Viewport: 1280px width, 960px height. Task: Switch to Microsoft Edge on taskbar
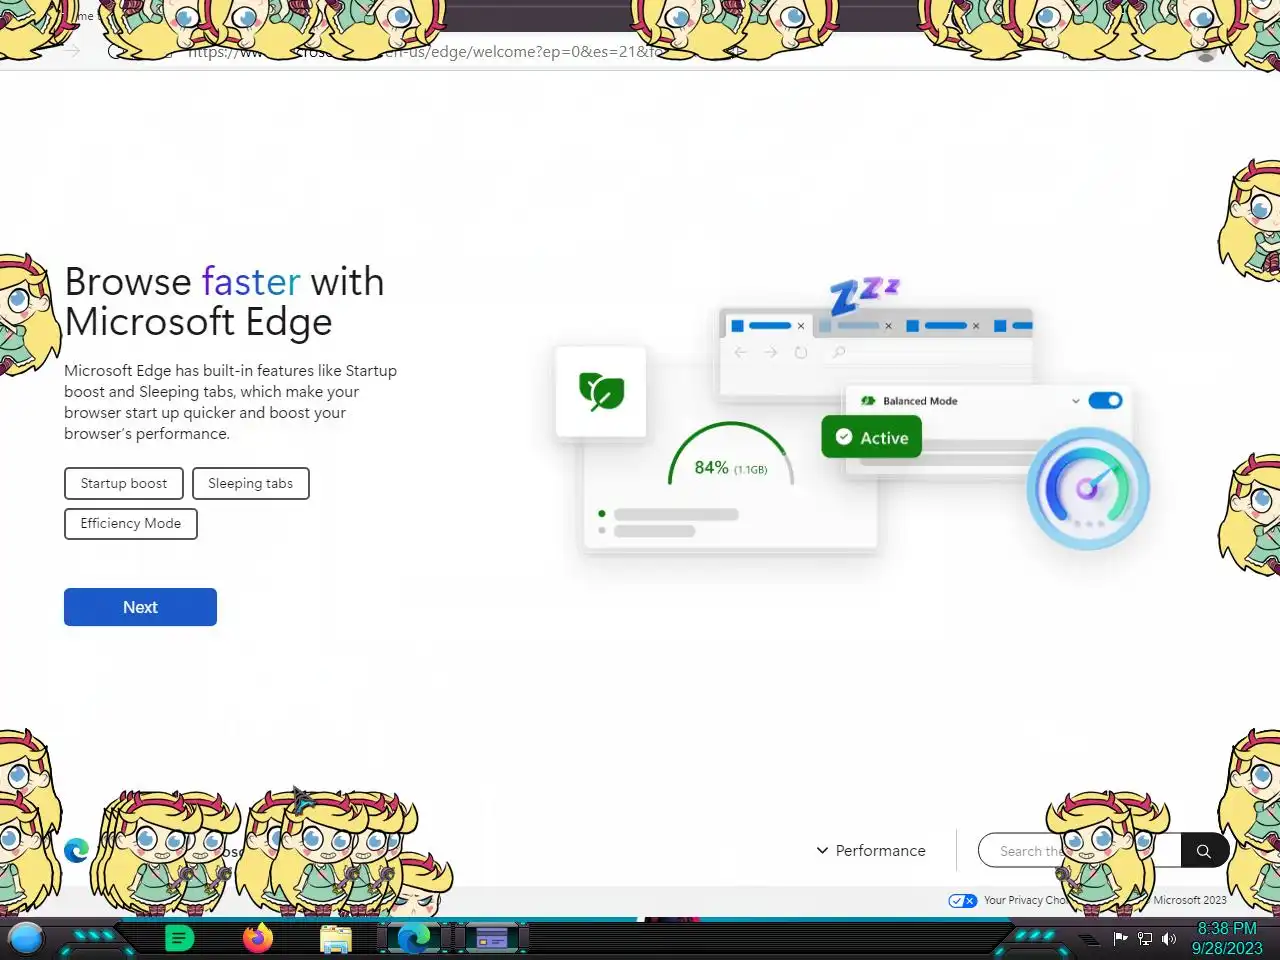[x=414, y=938]
